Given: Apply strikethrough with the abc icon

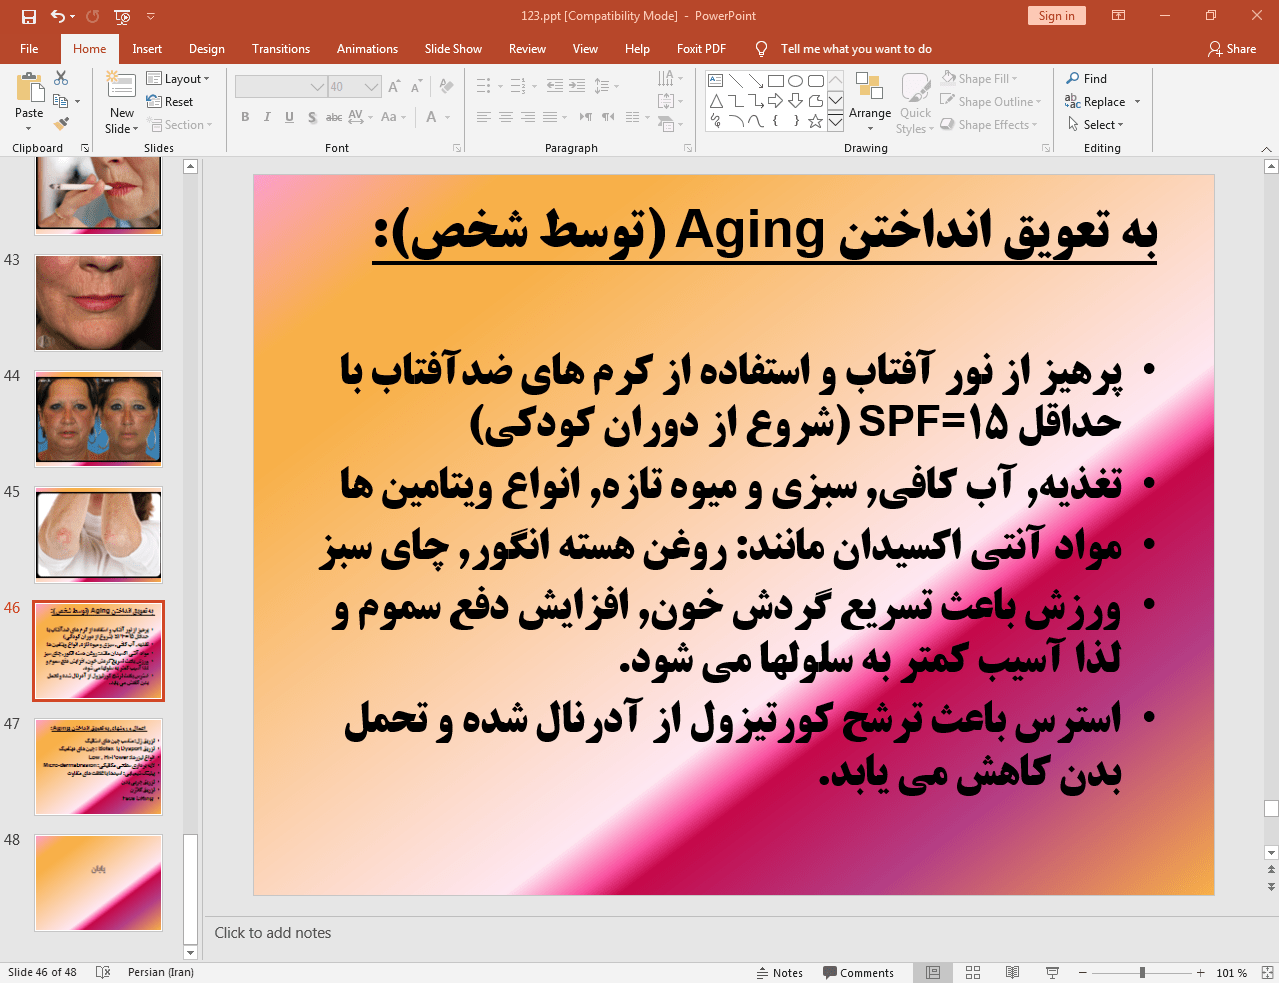Looking at the screenshot, I should pos(334,117).
